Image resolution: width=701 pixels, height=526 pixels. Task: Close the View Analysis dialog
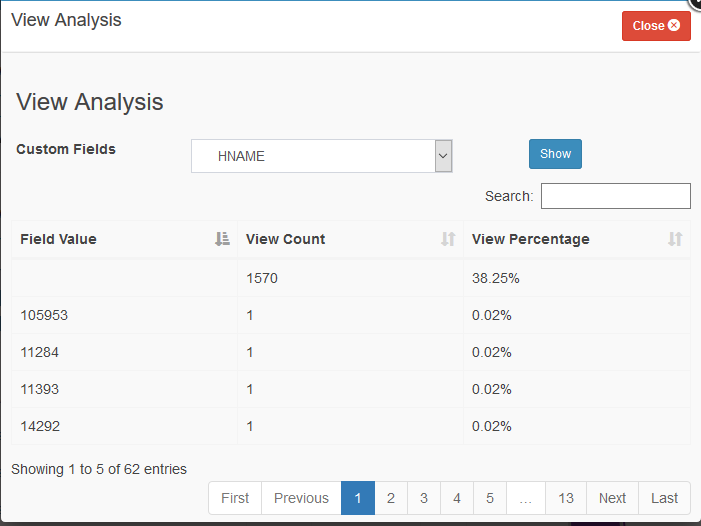point(655,26)
